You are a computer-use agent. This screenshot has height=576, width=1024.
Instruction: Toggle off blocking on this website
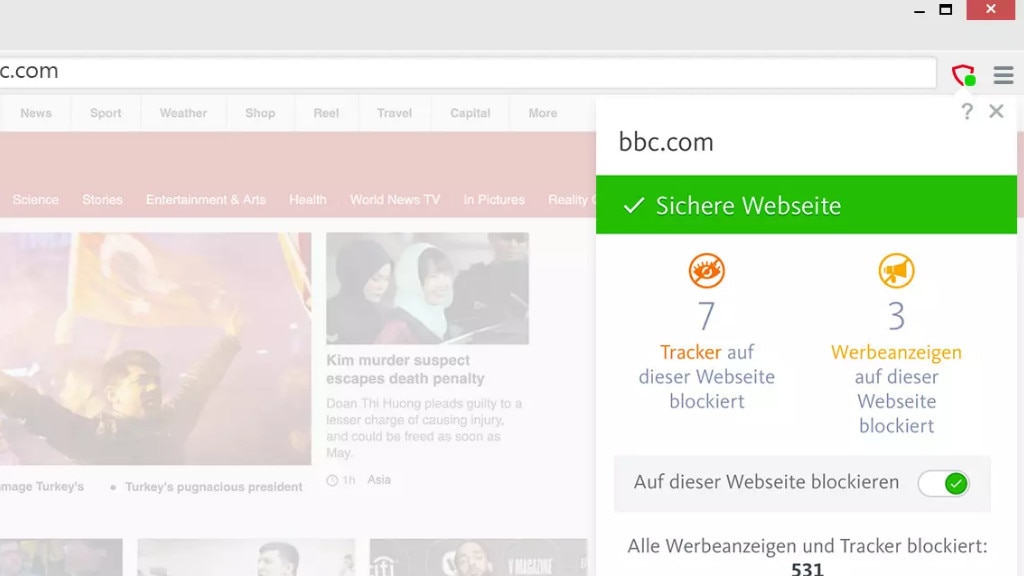click(944, 483)
